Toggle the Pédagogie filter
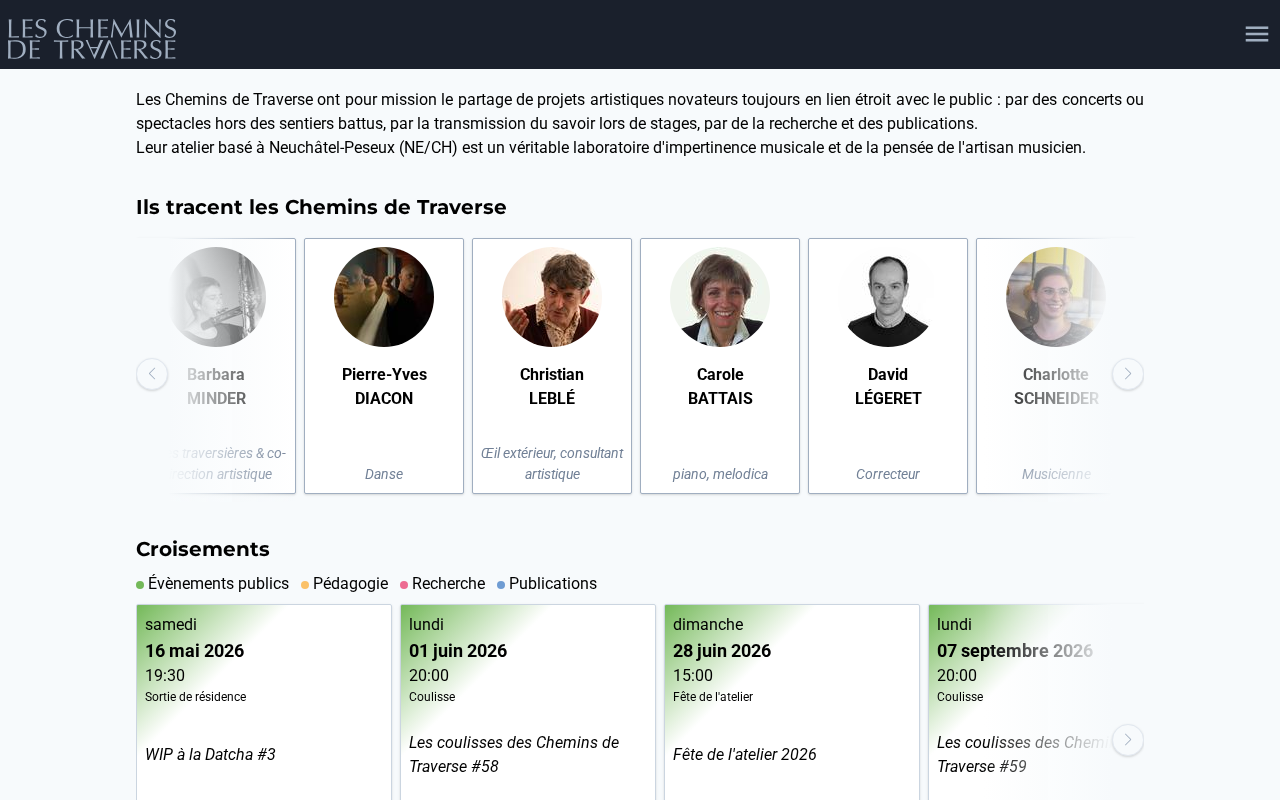This screenshot has height=800, width=1280. coord(345,584)
